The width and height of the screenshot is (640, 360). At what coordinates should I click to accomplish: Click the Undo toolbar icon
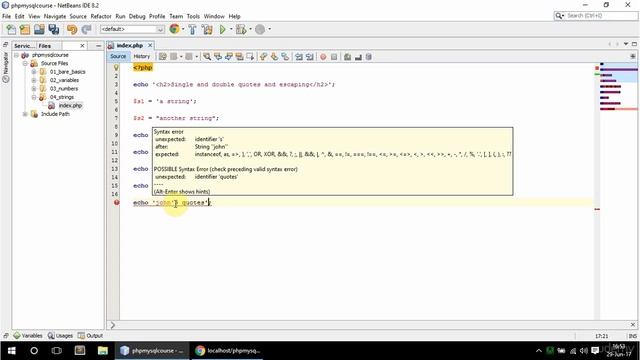tap(72, 29)
